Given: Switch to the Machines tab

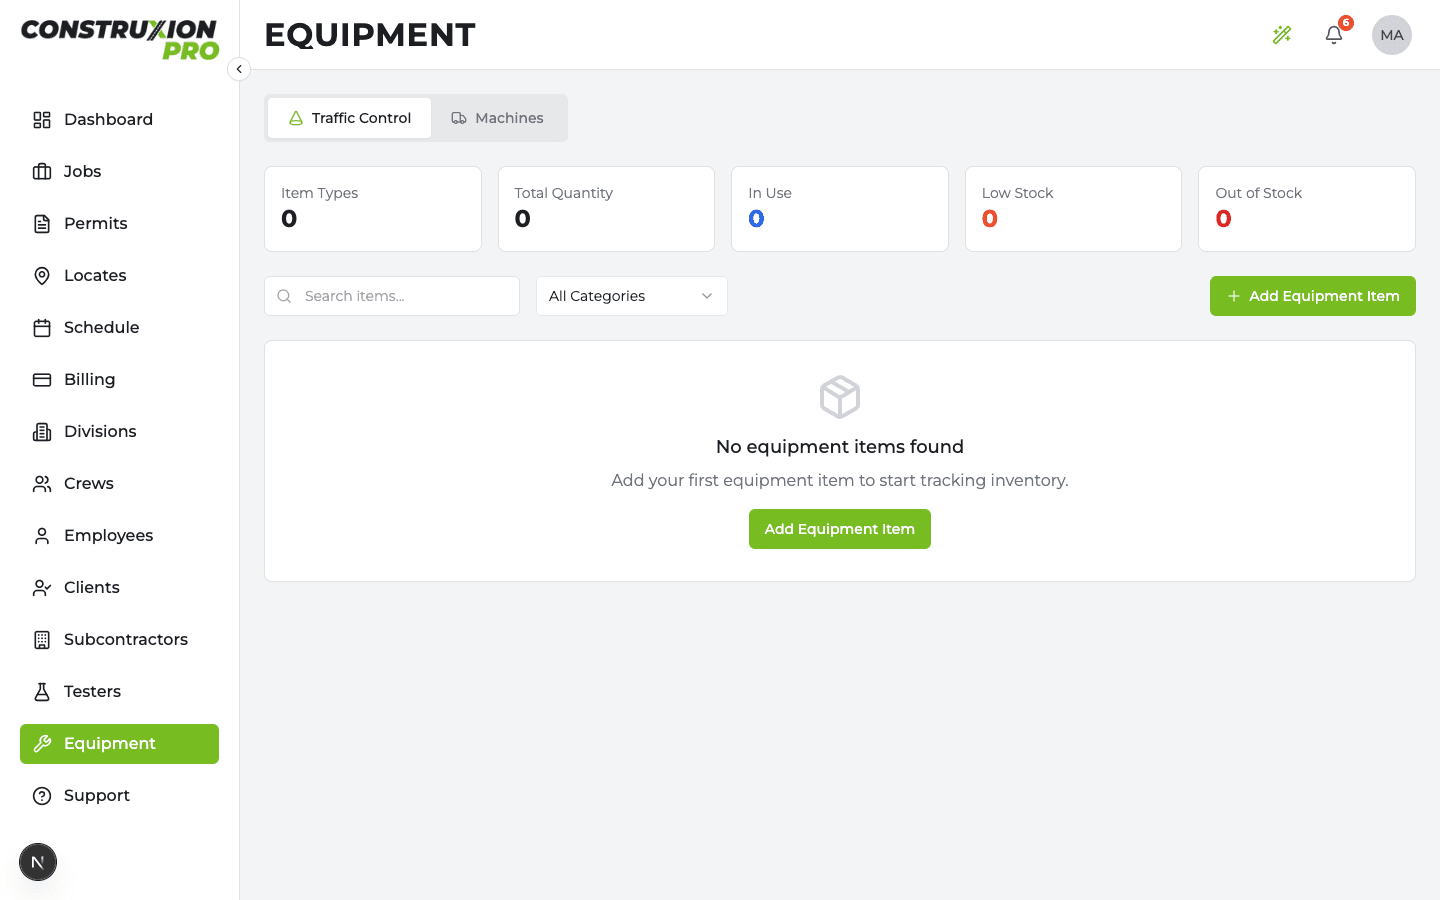Looking at the screenshot, I should tap(497, 118).
